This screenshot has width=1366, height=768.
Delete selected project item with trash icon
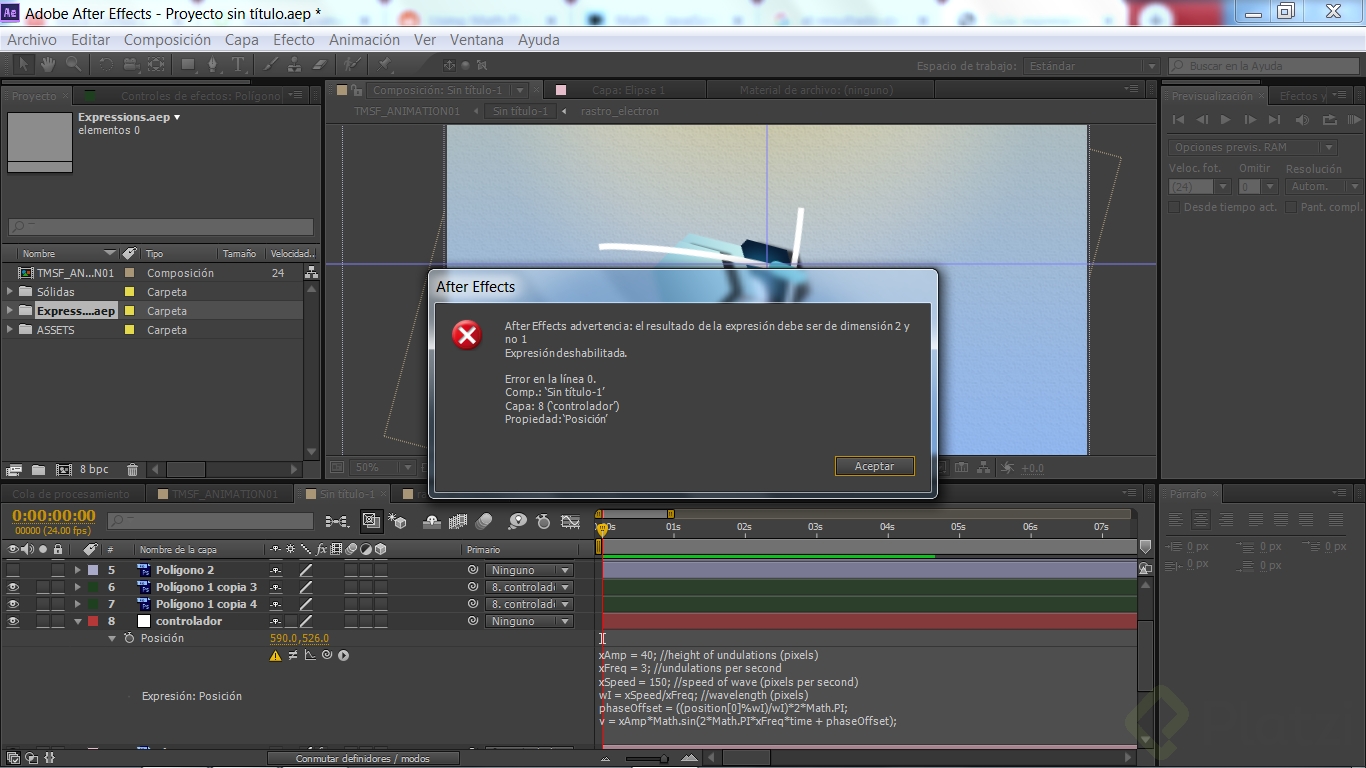[132, 469]
